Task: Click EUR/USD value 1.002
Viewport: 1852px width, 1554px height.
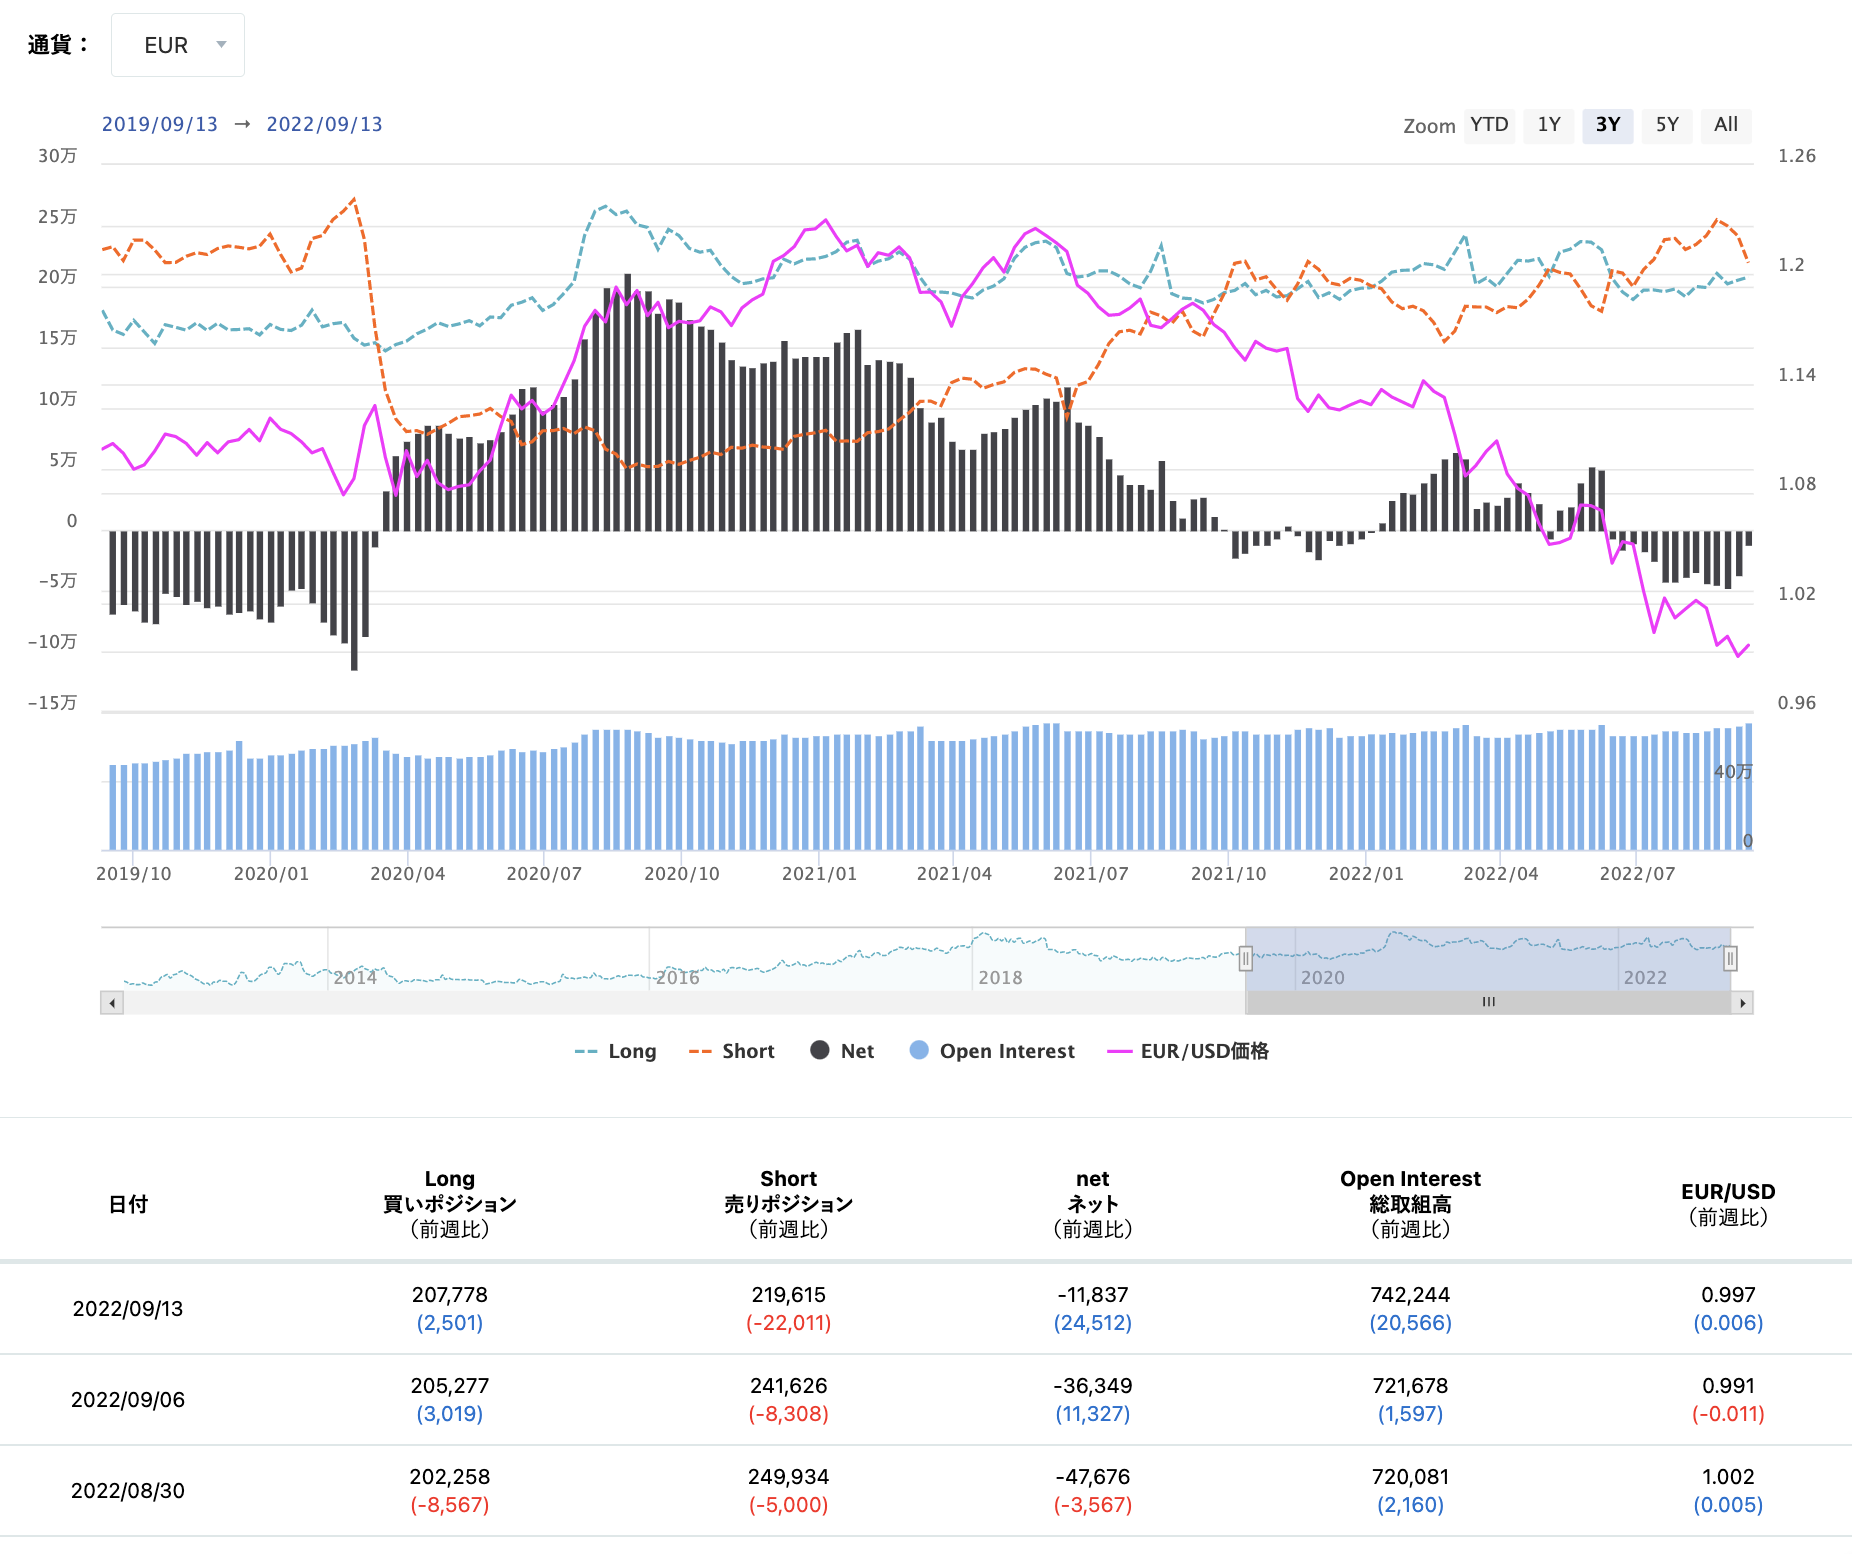Action: 1728,1477
